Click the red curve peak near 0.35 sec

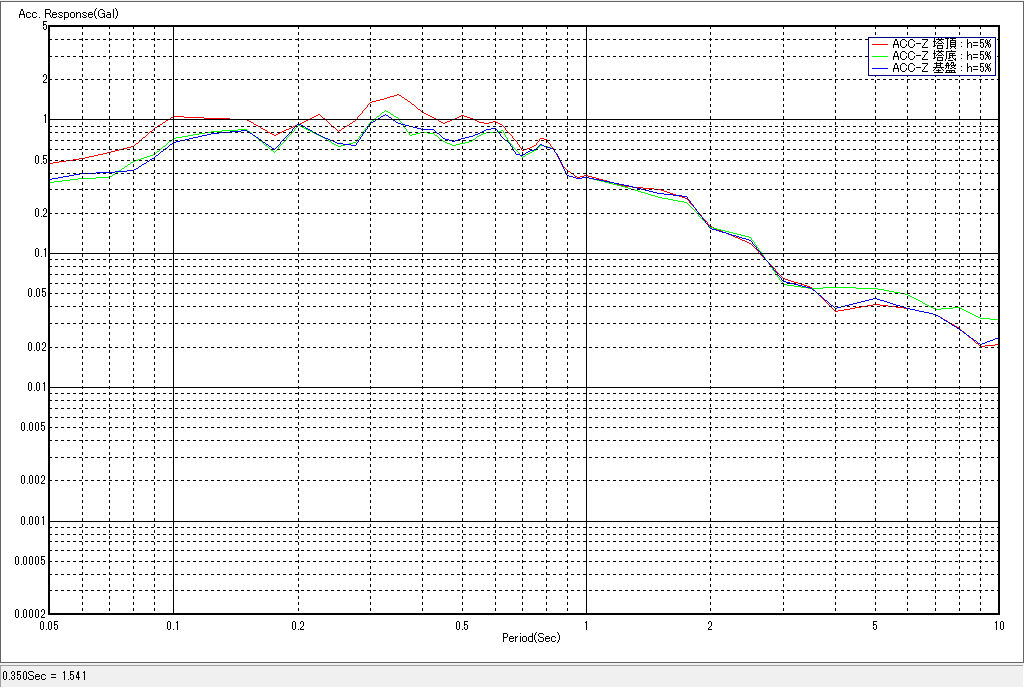point(398,94)
